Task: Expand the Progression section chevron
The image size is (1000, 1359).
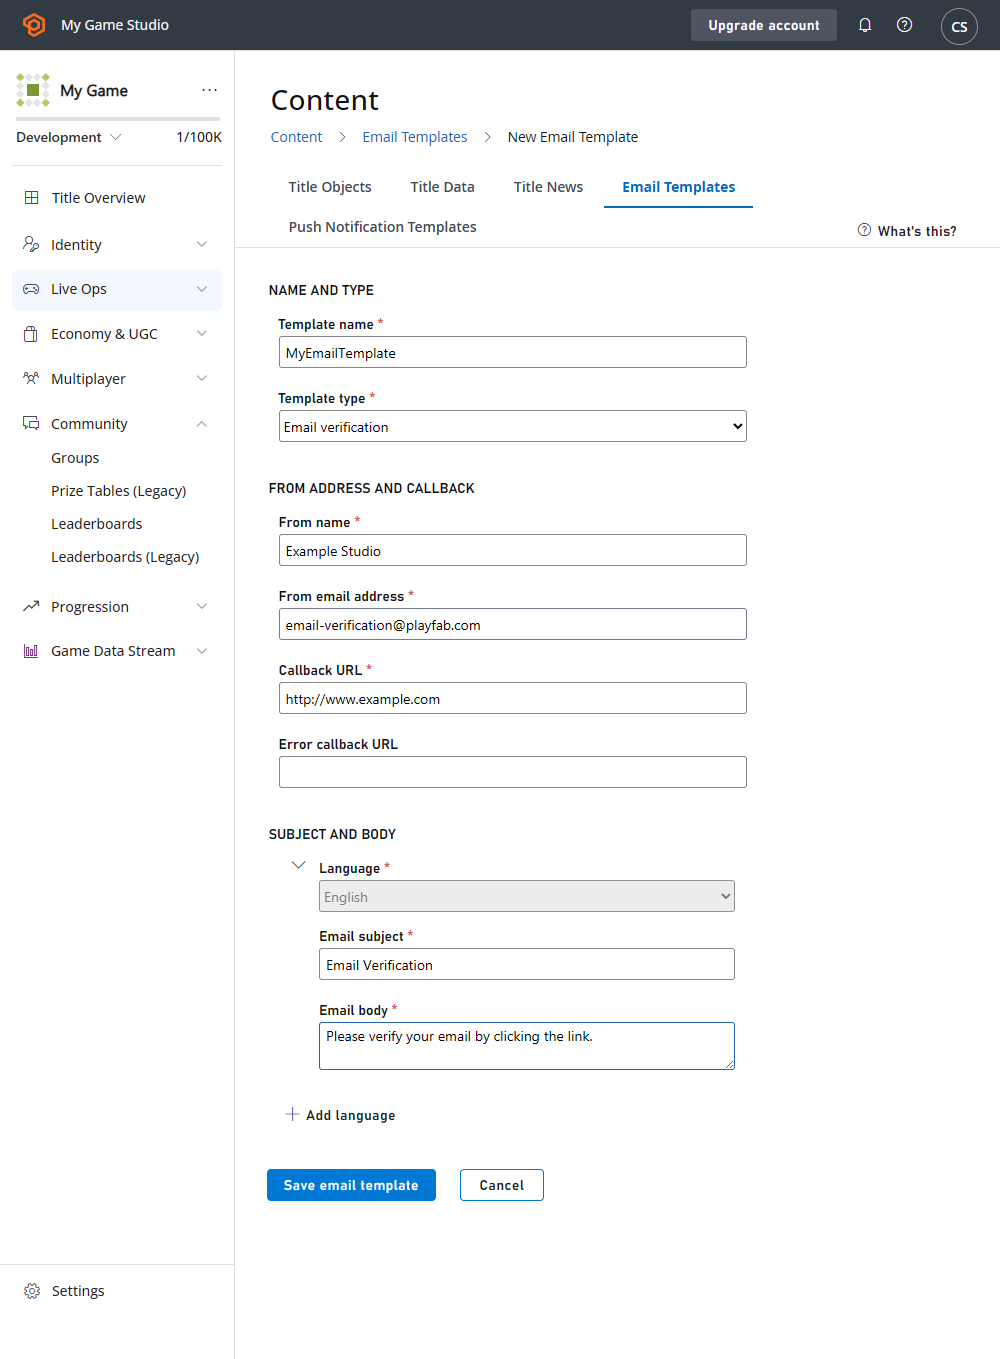Action: click(x=202, y=607)
